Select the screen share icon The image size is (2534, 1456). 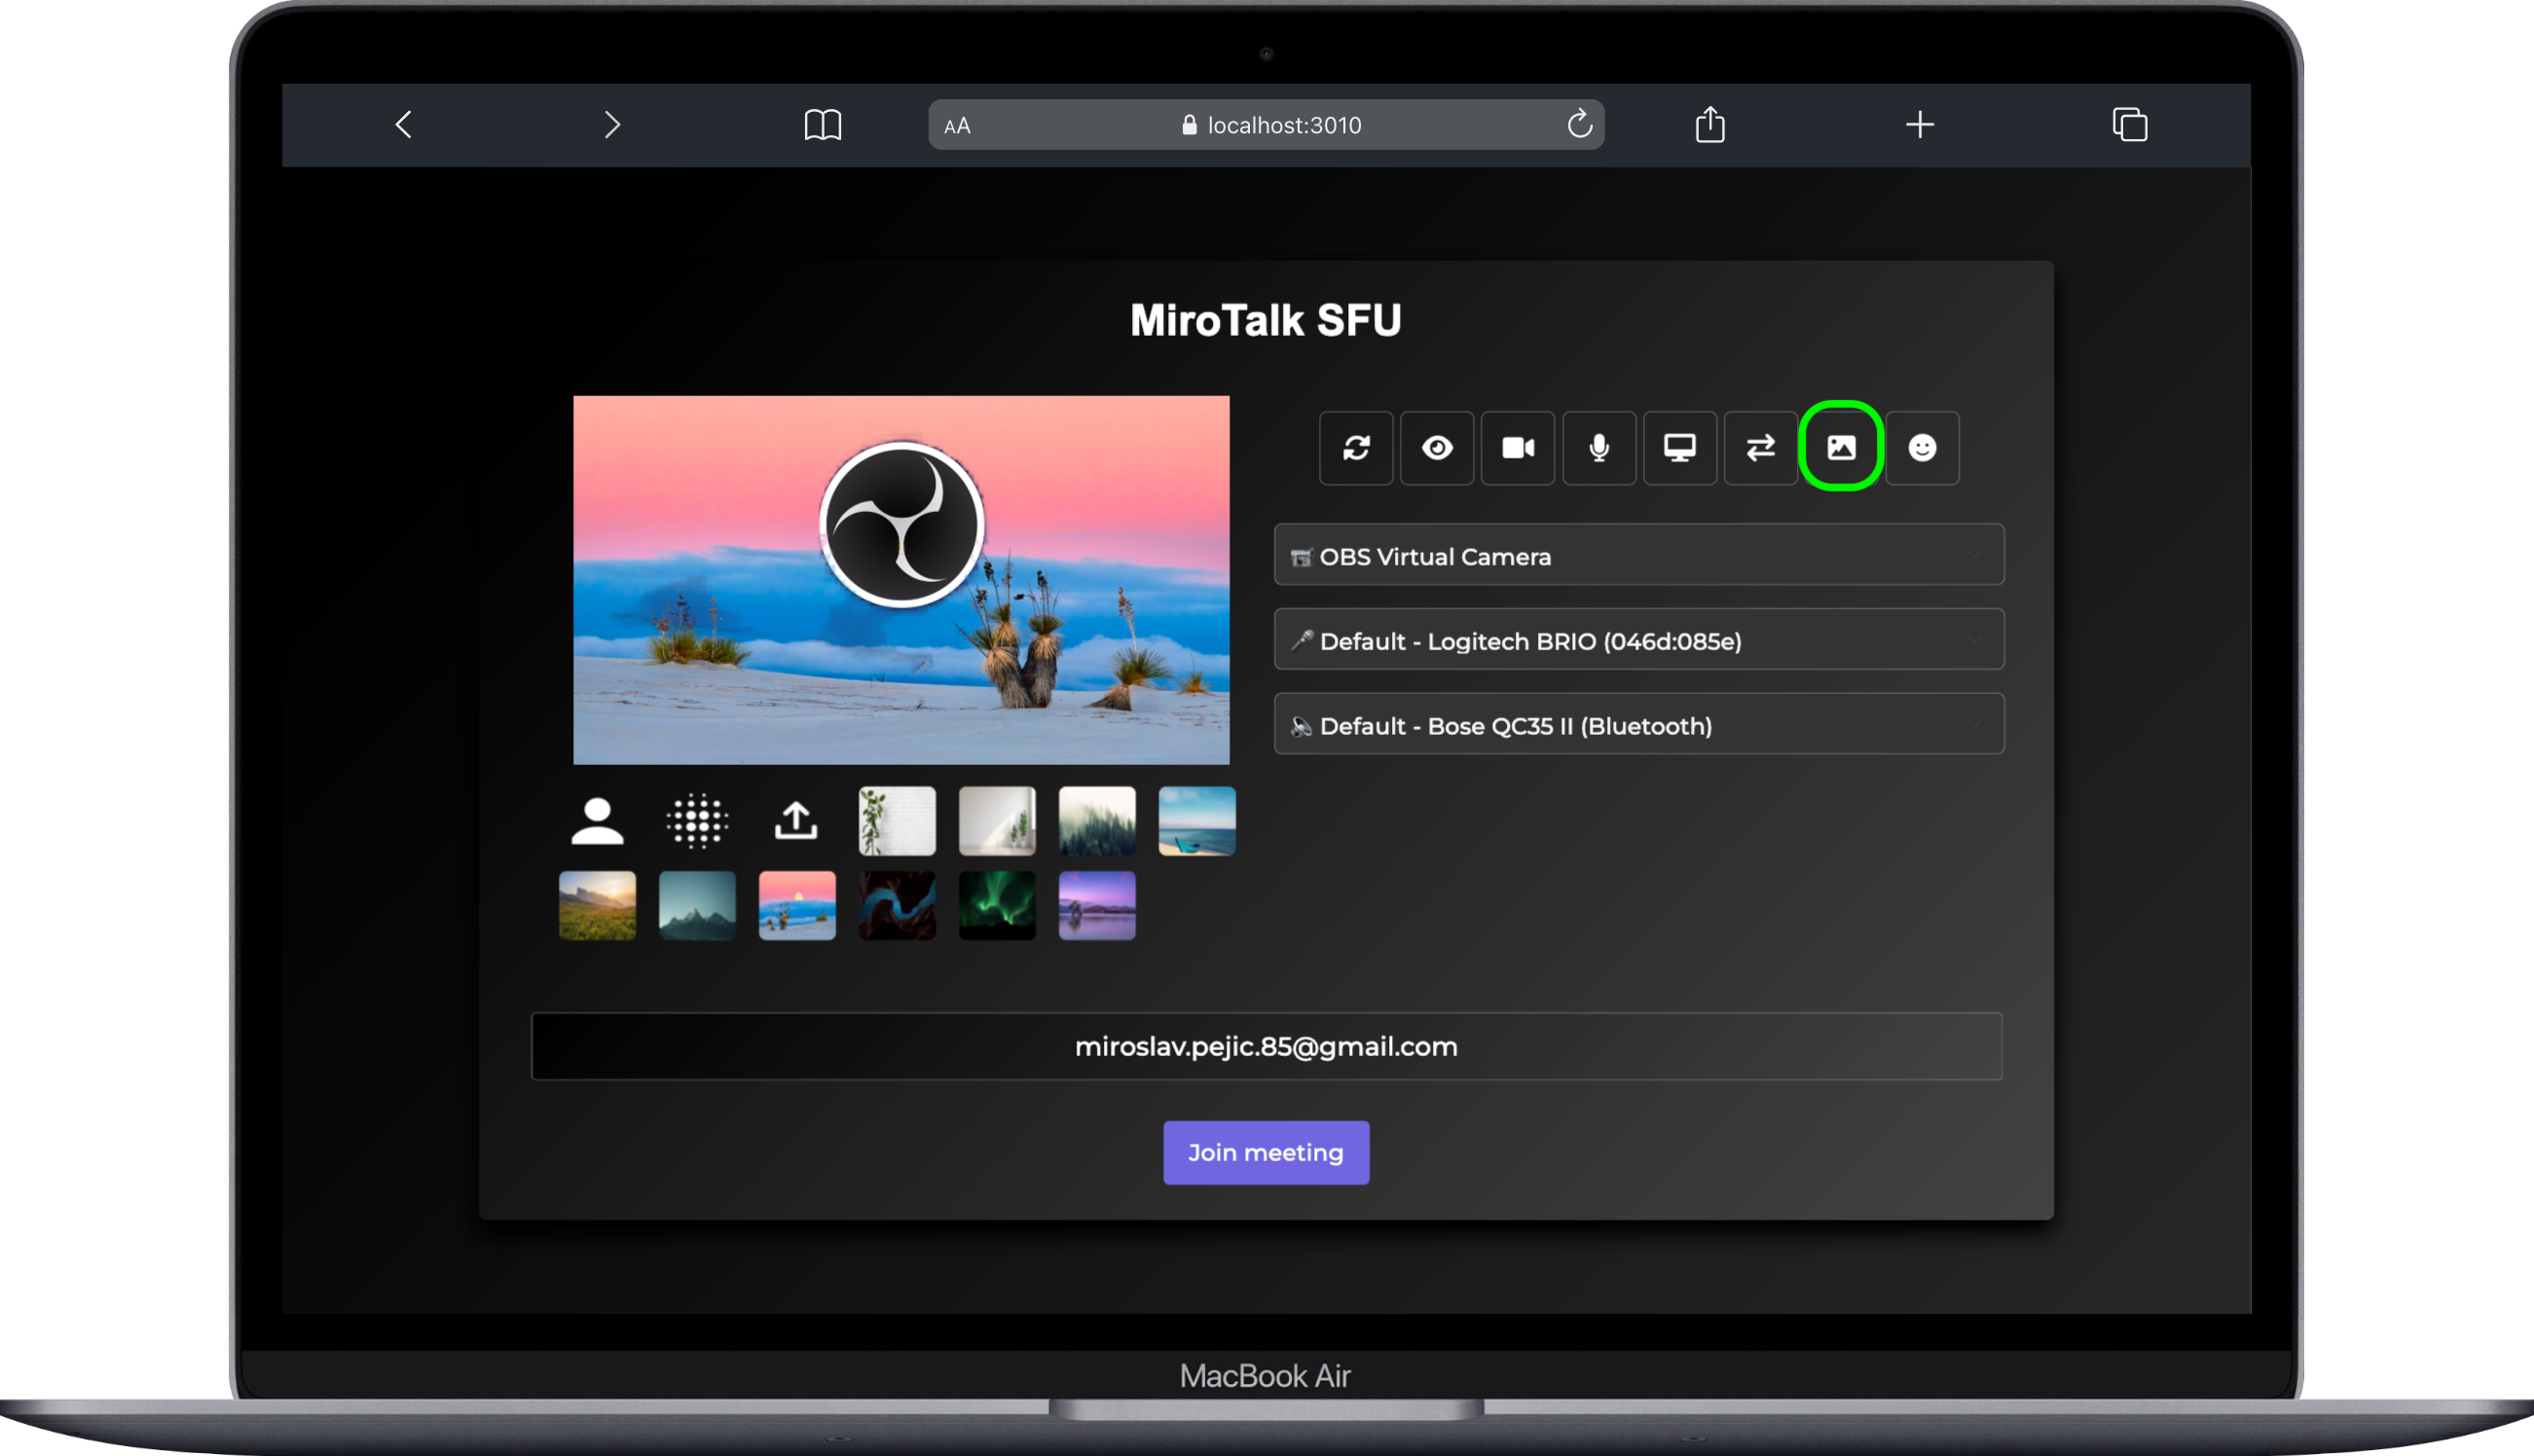[x=1679, y=448]
